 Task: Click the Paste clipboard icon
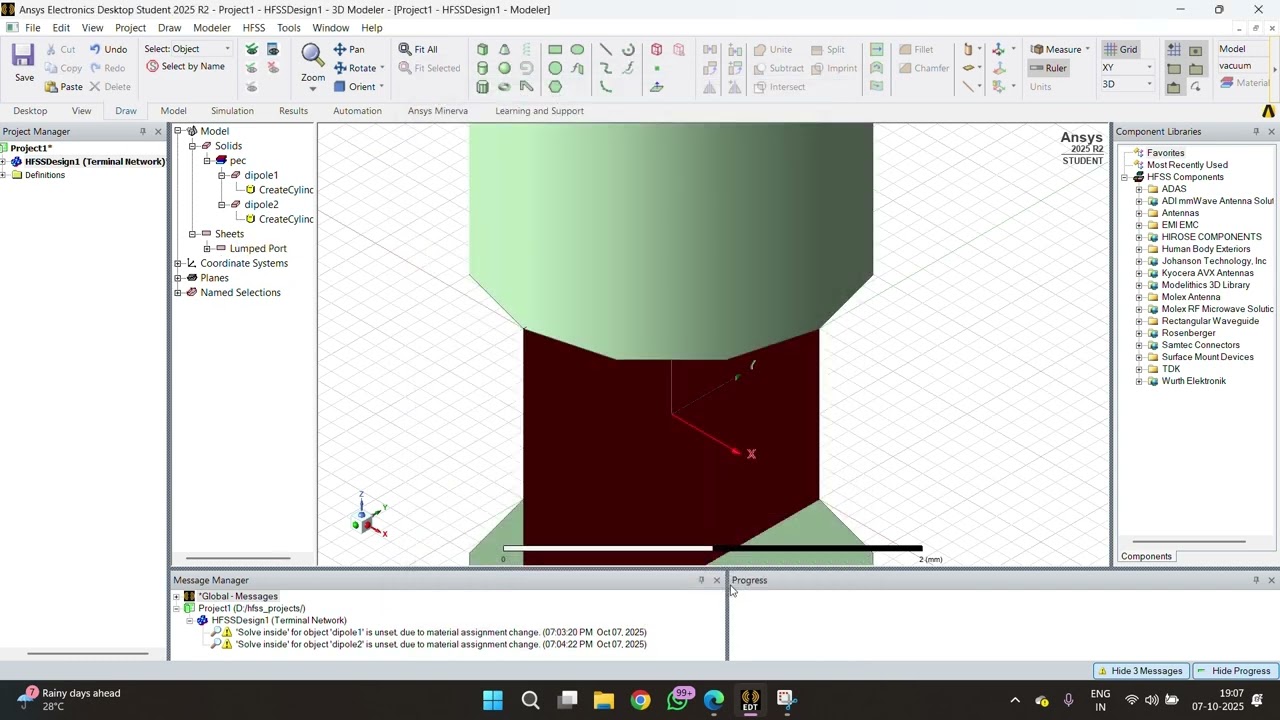tap(51, 87)
